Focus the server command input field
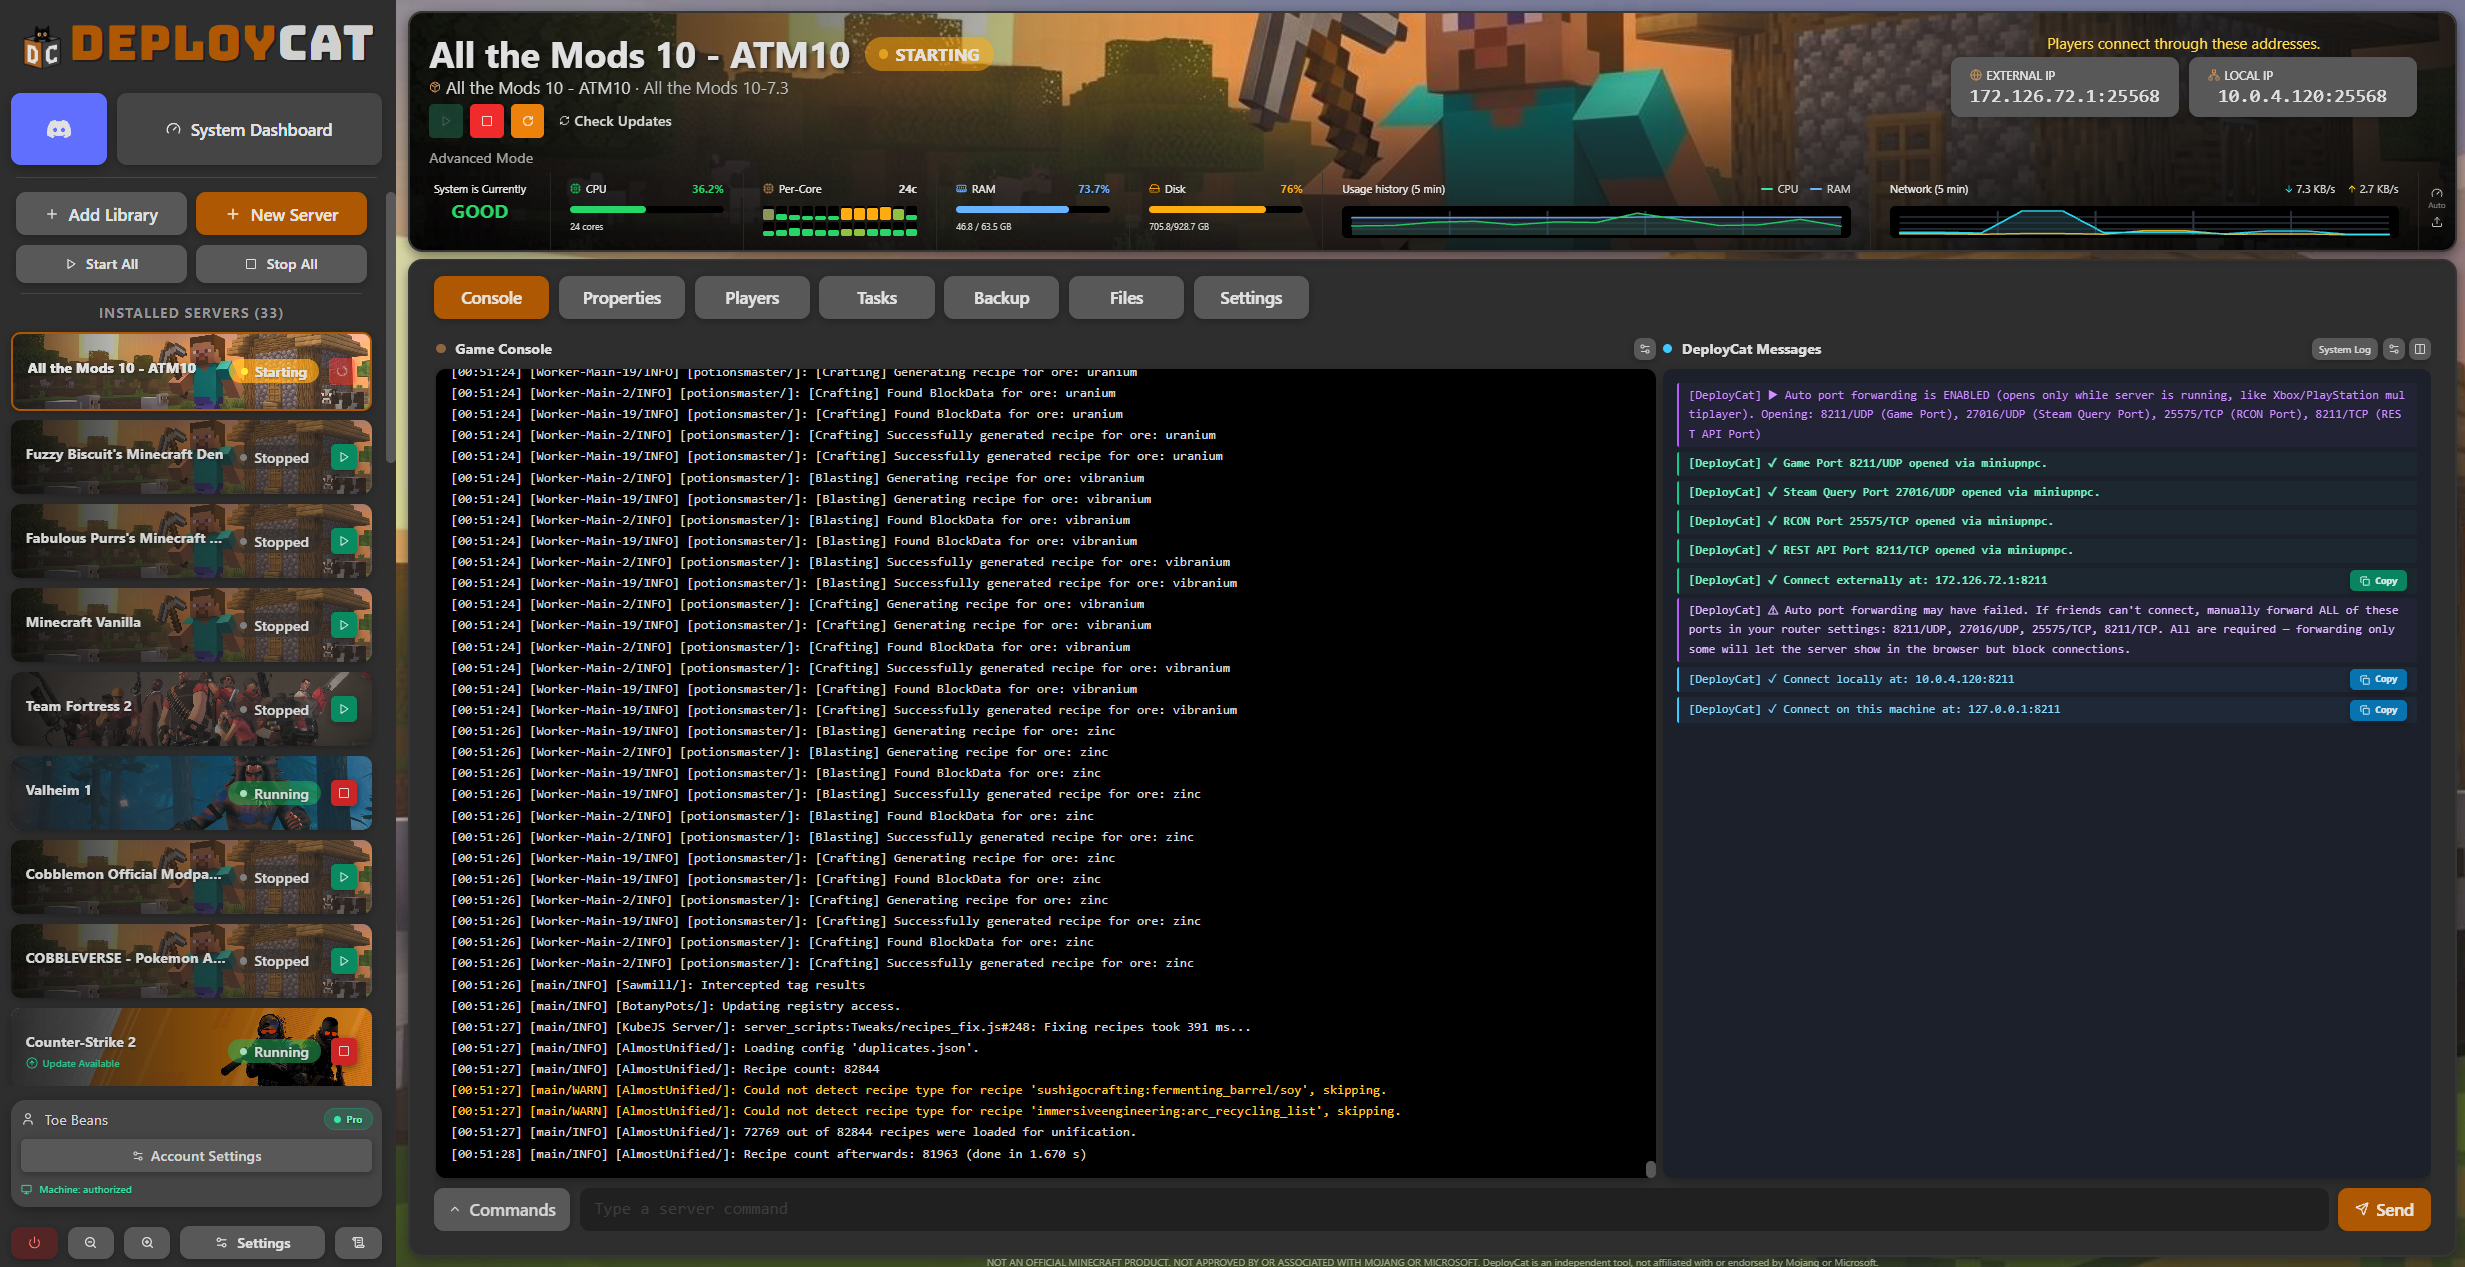 tap(1454, 1210)
